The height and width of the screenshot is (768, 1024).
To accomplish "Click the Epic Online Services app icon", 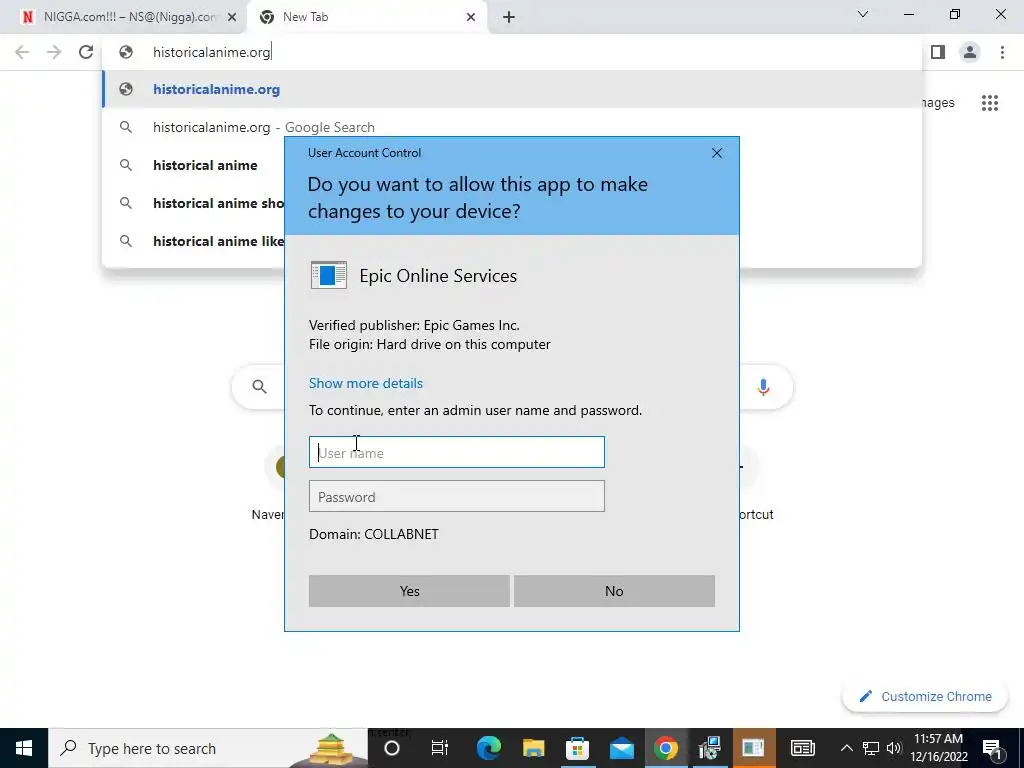I will tap(328, 275).
